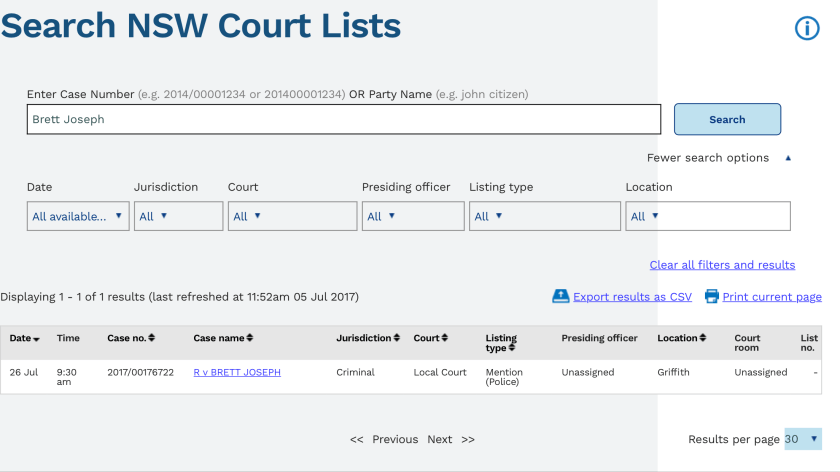Click Clear all filters and results
The height and width of the screenshot is (472, 840).
point(722,265)
